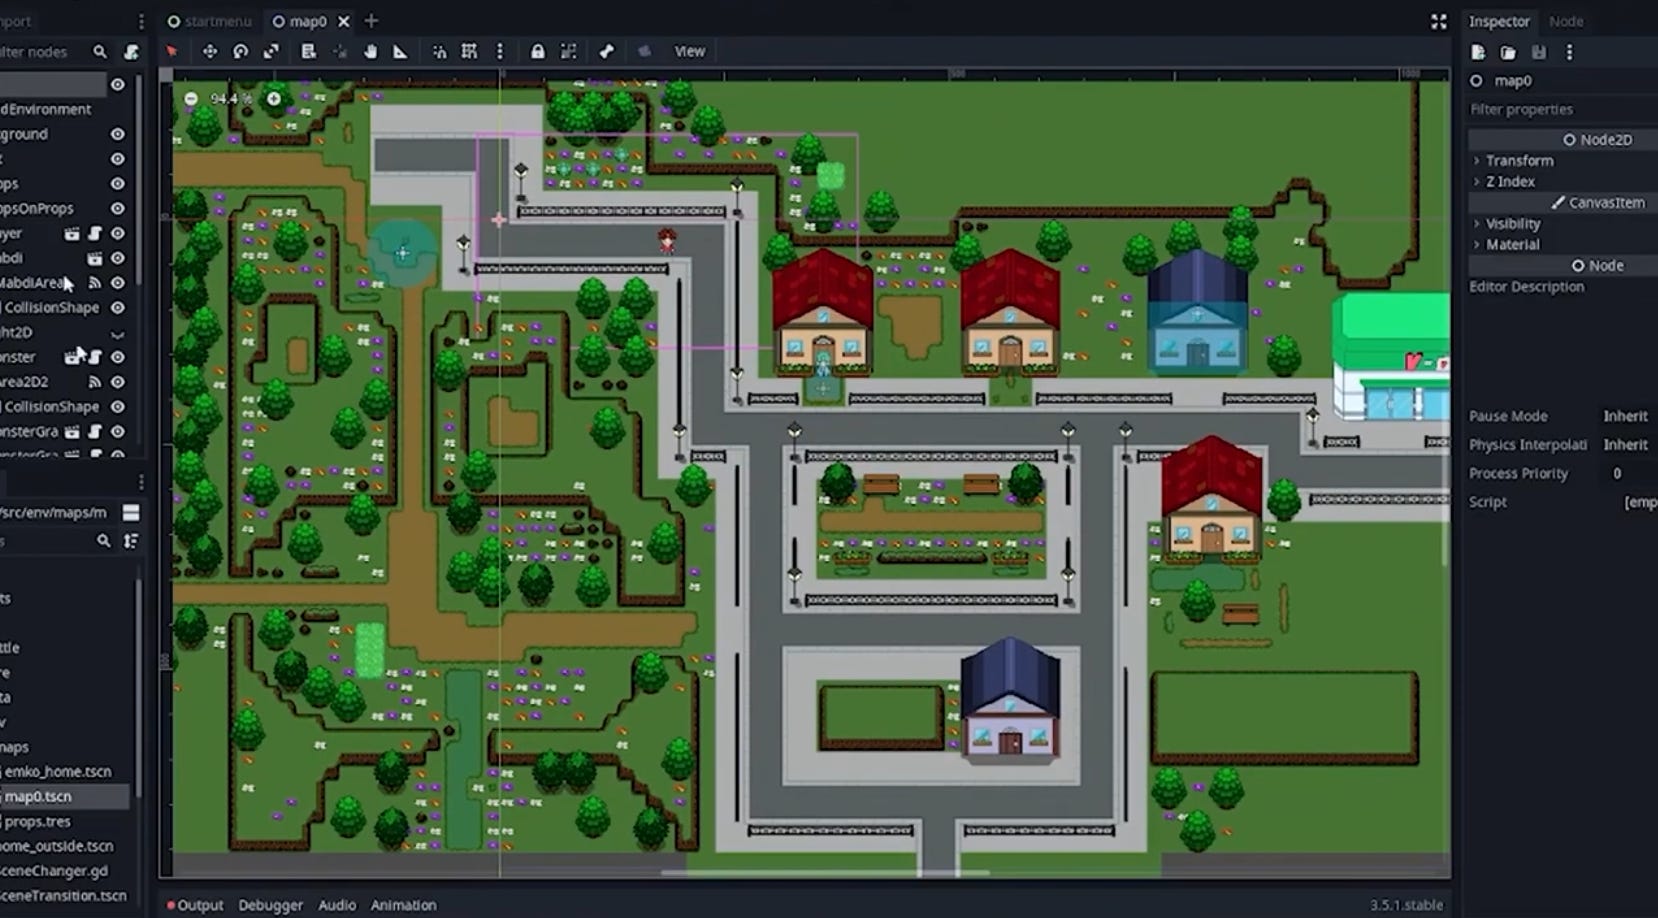Toggle visibility of onster node
1658x918 pixels.
click(x=117, y=357)
